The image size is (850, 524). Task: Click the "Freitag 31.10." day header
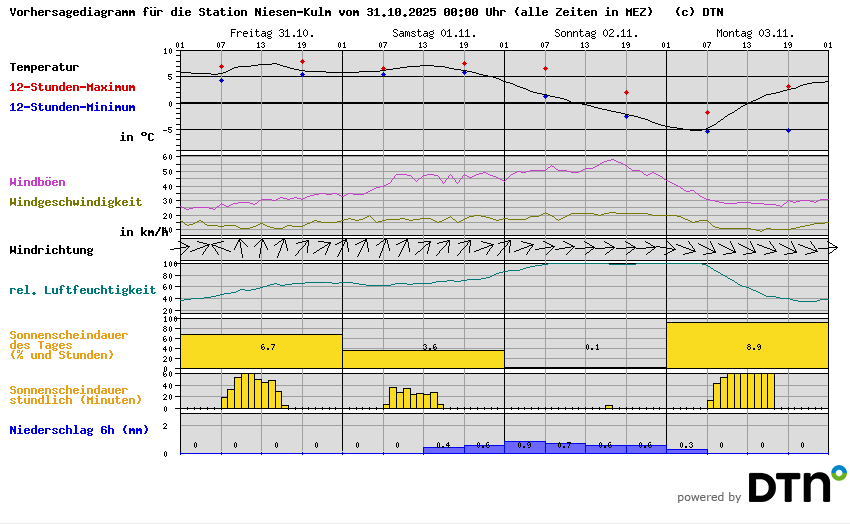pyautogui.click(x=272, y=33)
